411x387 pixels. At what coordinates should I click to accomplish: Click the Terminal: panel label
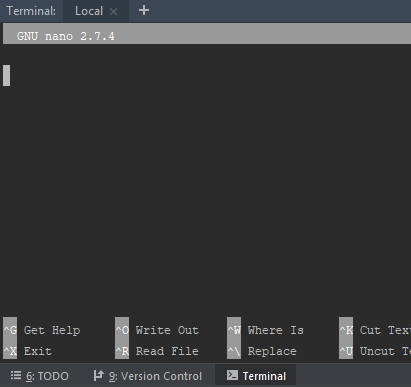click(x=31, y=11)
